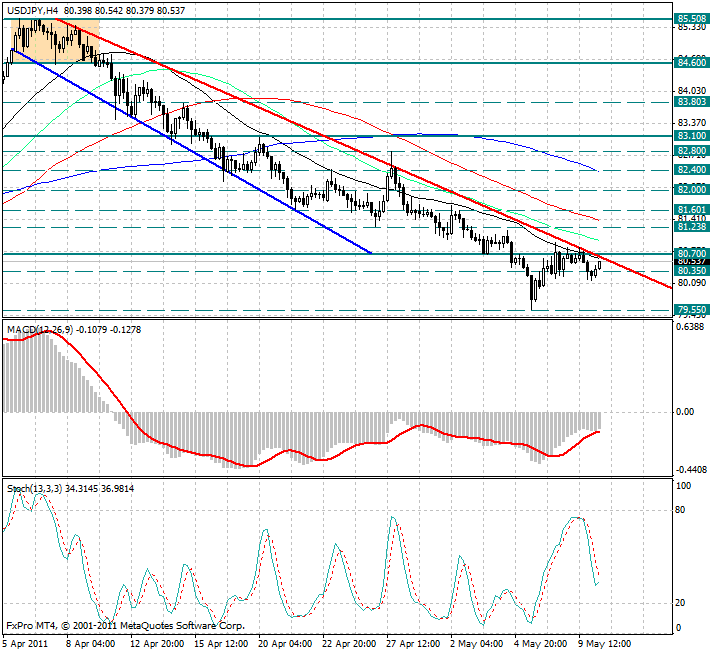Select the 82.800 price level label
This screenshot has height=651, width=710.
click(691, 150)
